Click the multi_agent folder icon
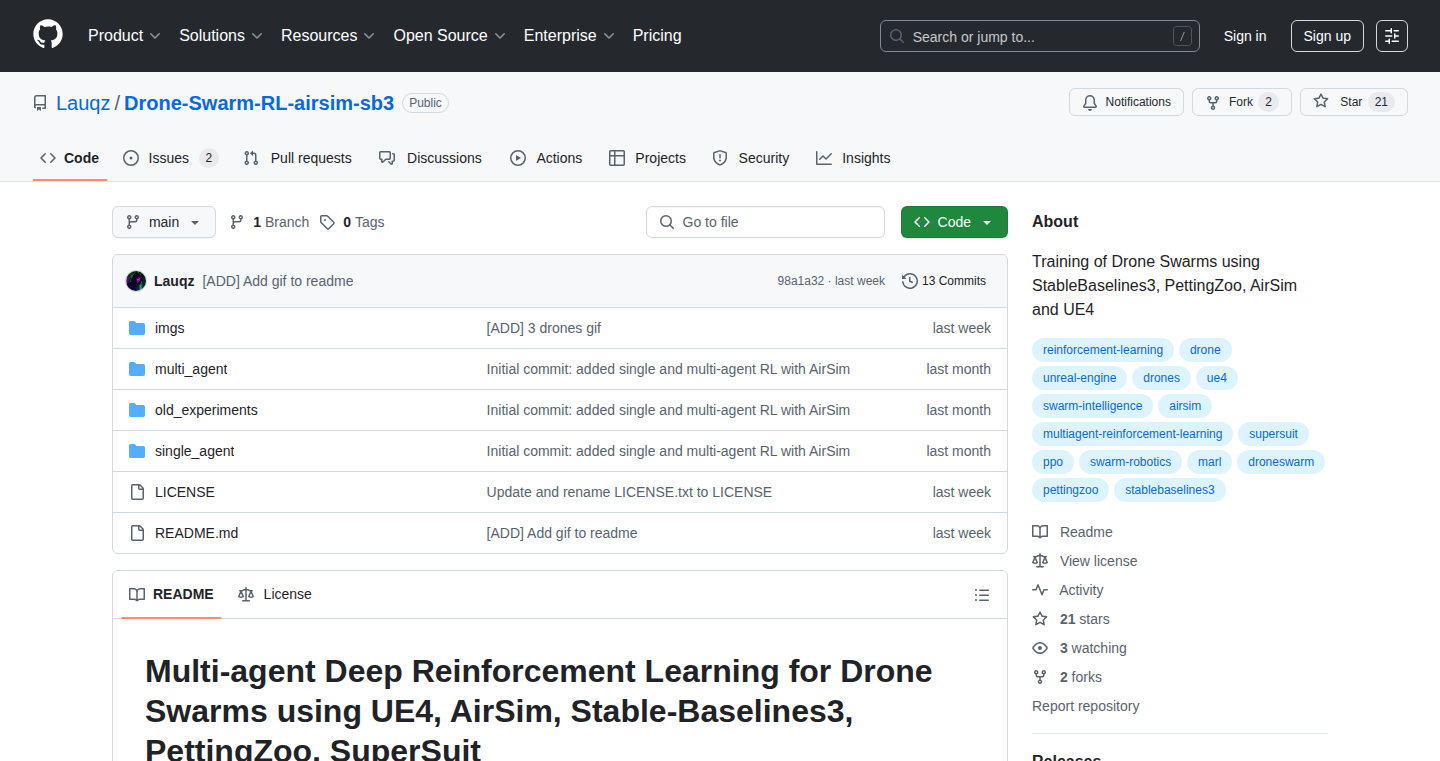The height and width of the screenshot is (761, 1440). click(137, 369)
